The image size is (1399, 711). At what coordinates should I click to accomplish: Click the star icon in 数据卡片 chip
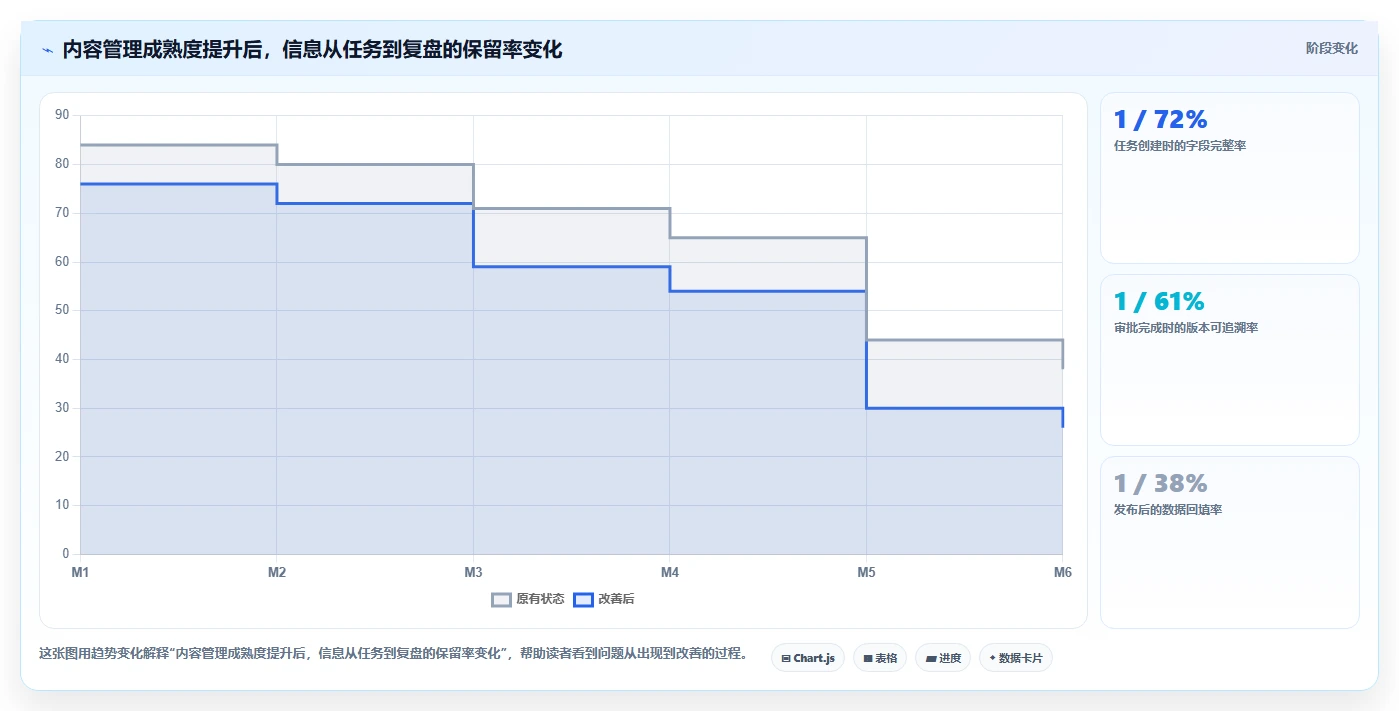tap(992, 658)
